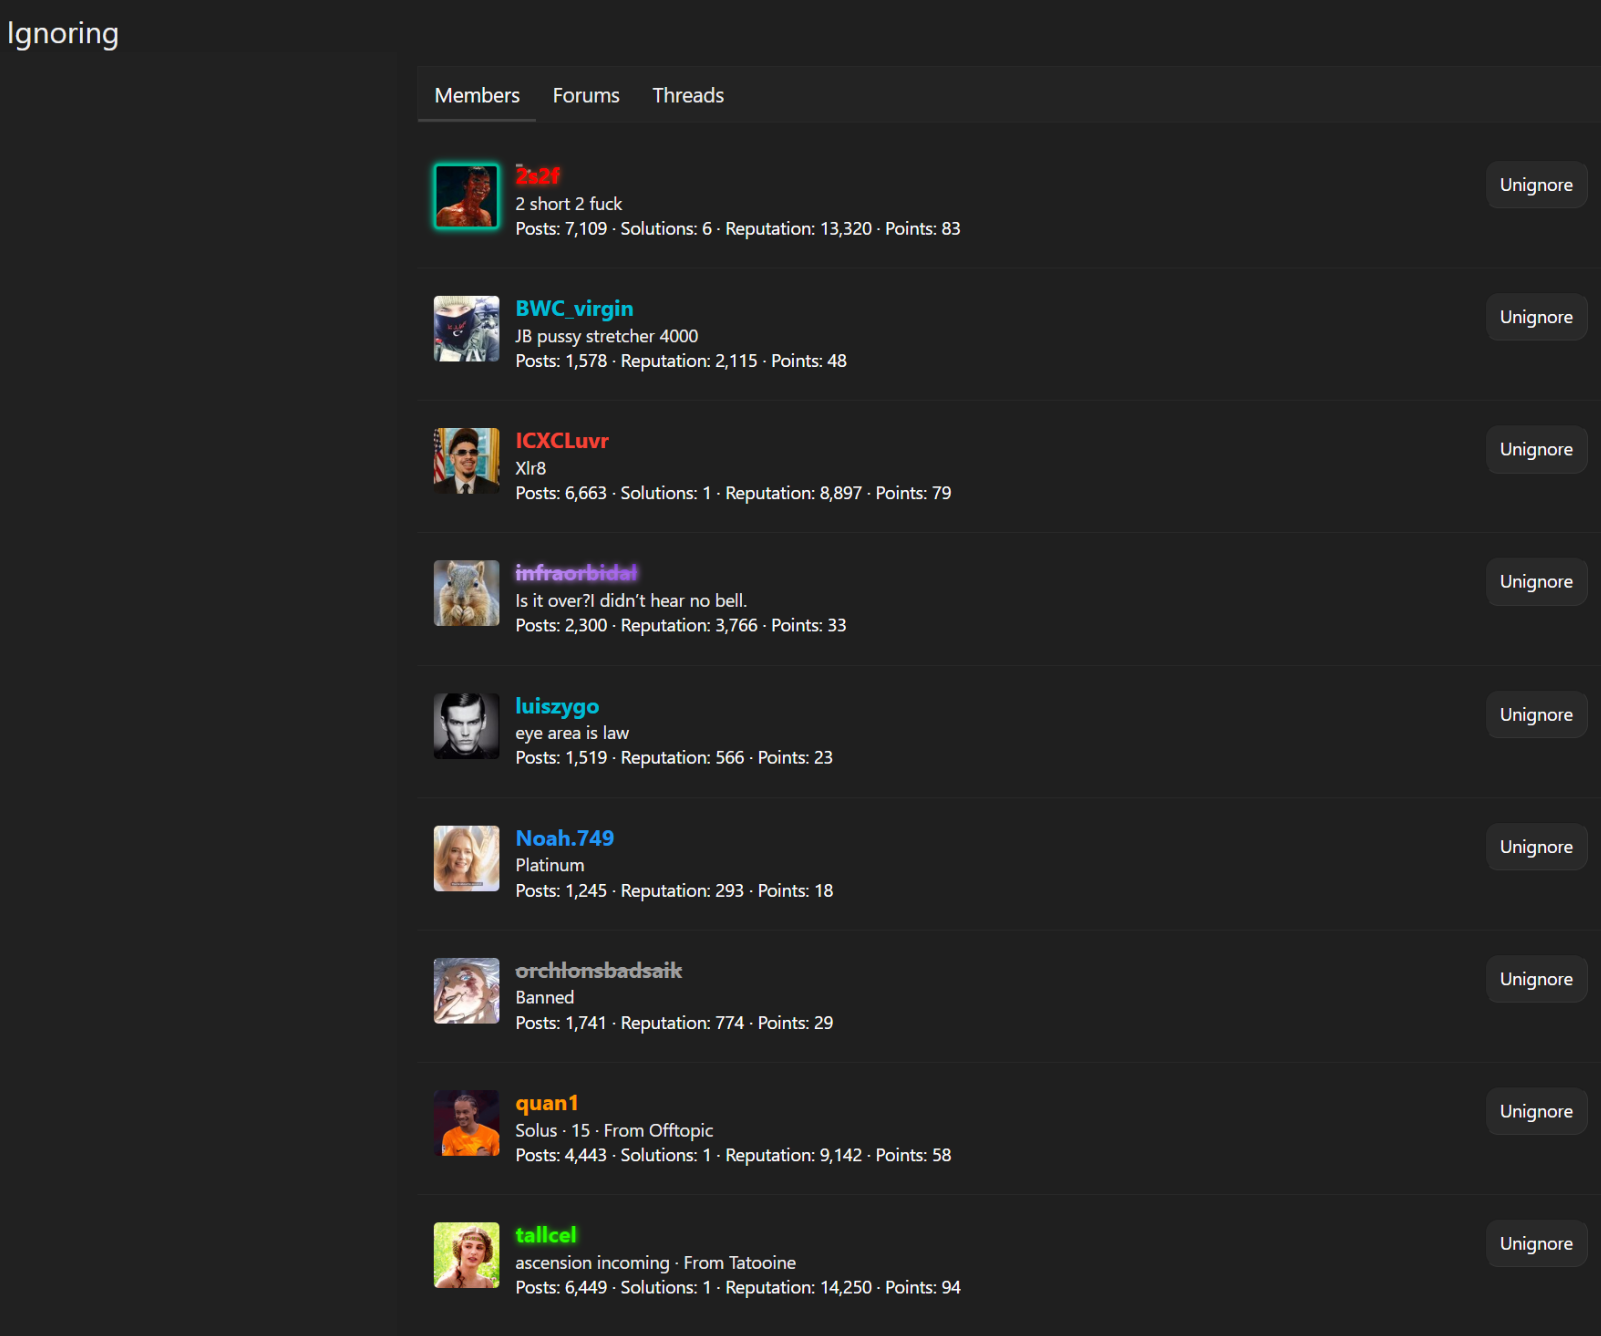Click Noah.749's avatar thumbnail

click(466, 858)
